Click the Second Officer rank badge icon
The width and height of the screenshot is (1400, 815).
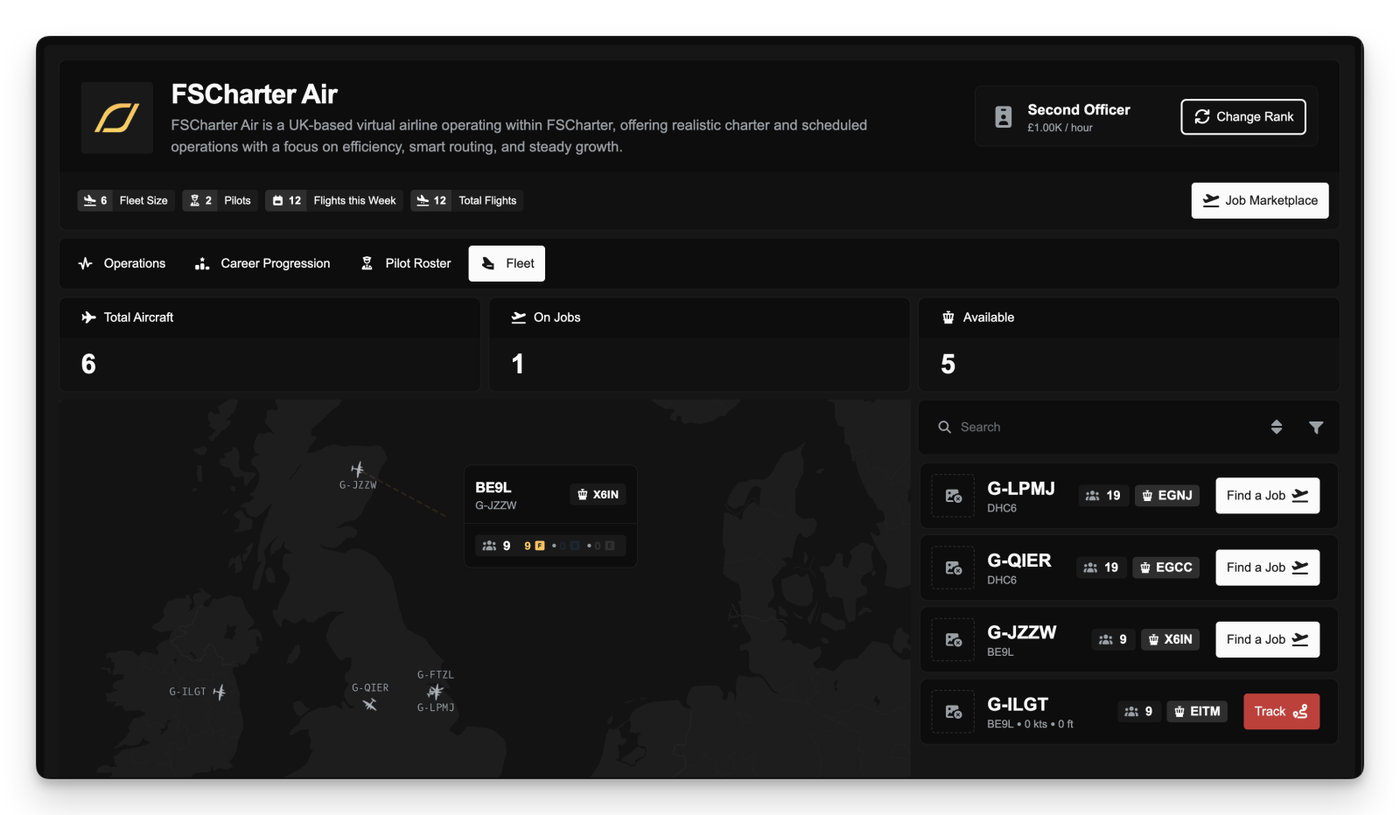point(1003,117)
